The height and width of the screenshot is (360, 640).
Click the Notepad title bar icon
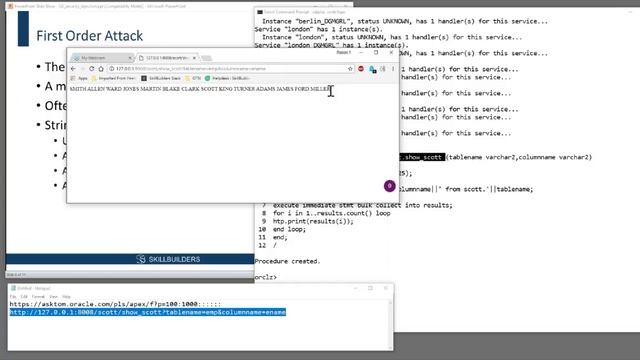13,288
